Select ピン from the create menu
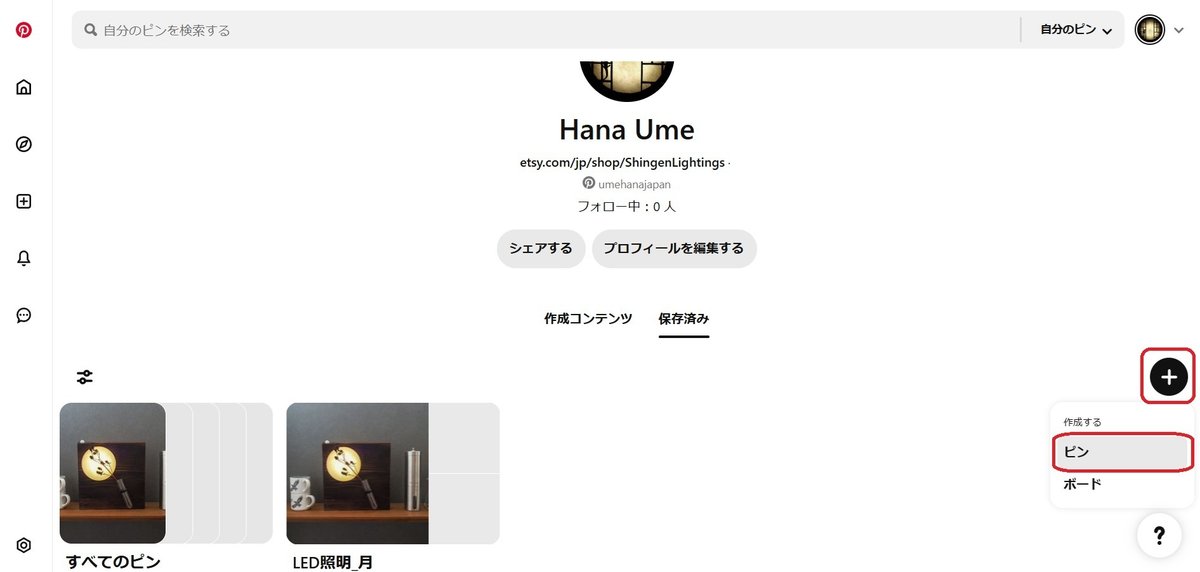 pyautogui.click(x=1122, y=452)
